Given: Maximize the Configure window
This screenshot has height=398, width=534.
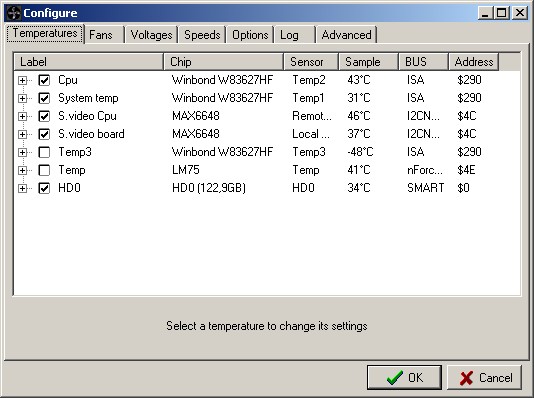Looking at the screenshot, I should [x=501, y=13].
